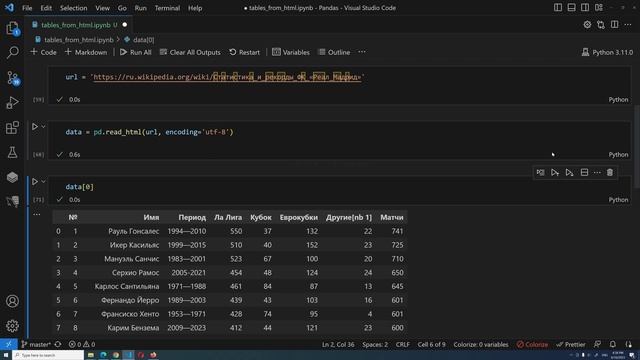This screenshot has width=640, height=360.
Task: Click the Windows taskbar search box
Action: point(48,355)
